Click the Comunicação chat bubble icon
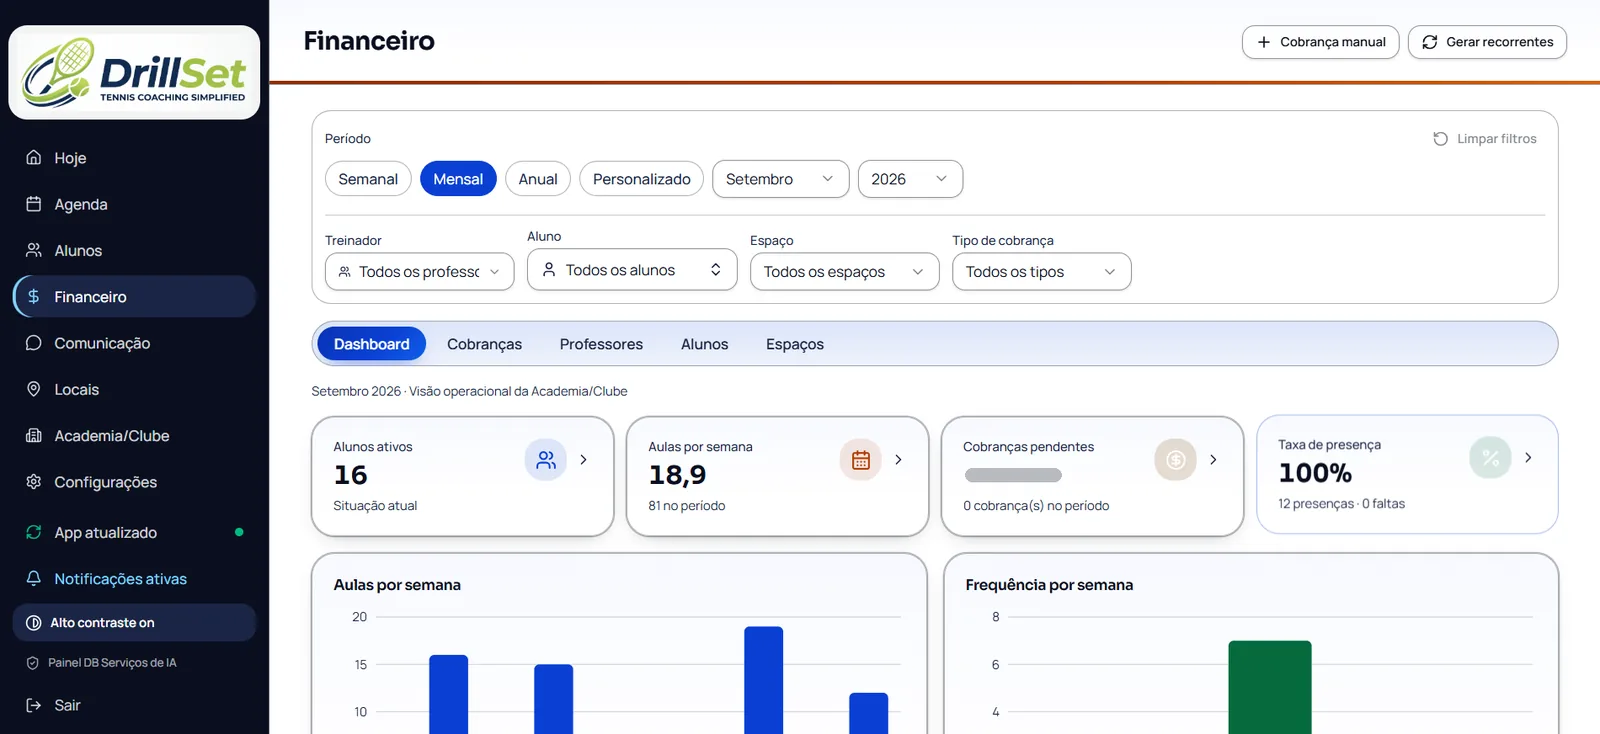The width and height of the screenshot is (1600, 734). 34,343
